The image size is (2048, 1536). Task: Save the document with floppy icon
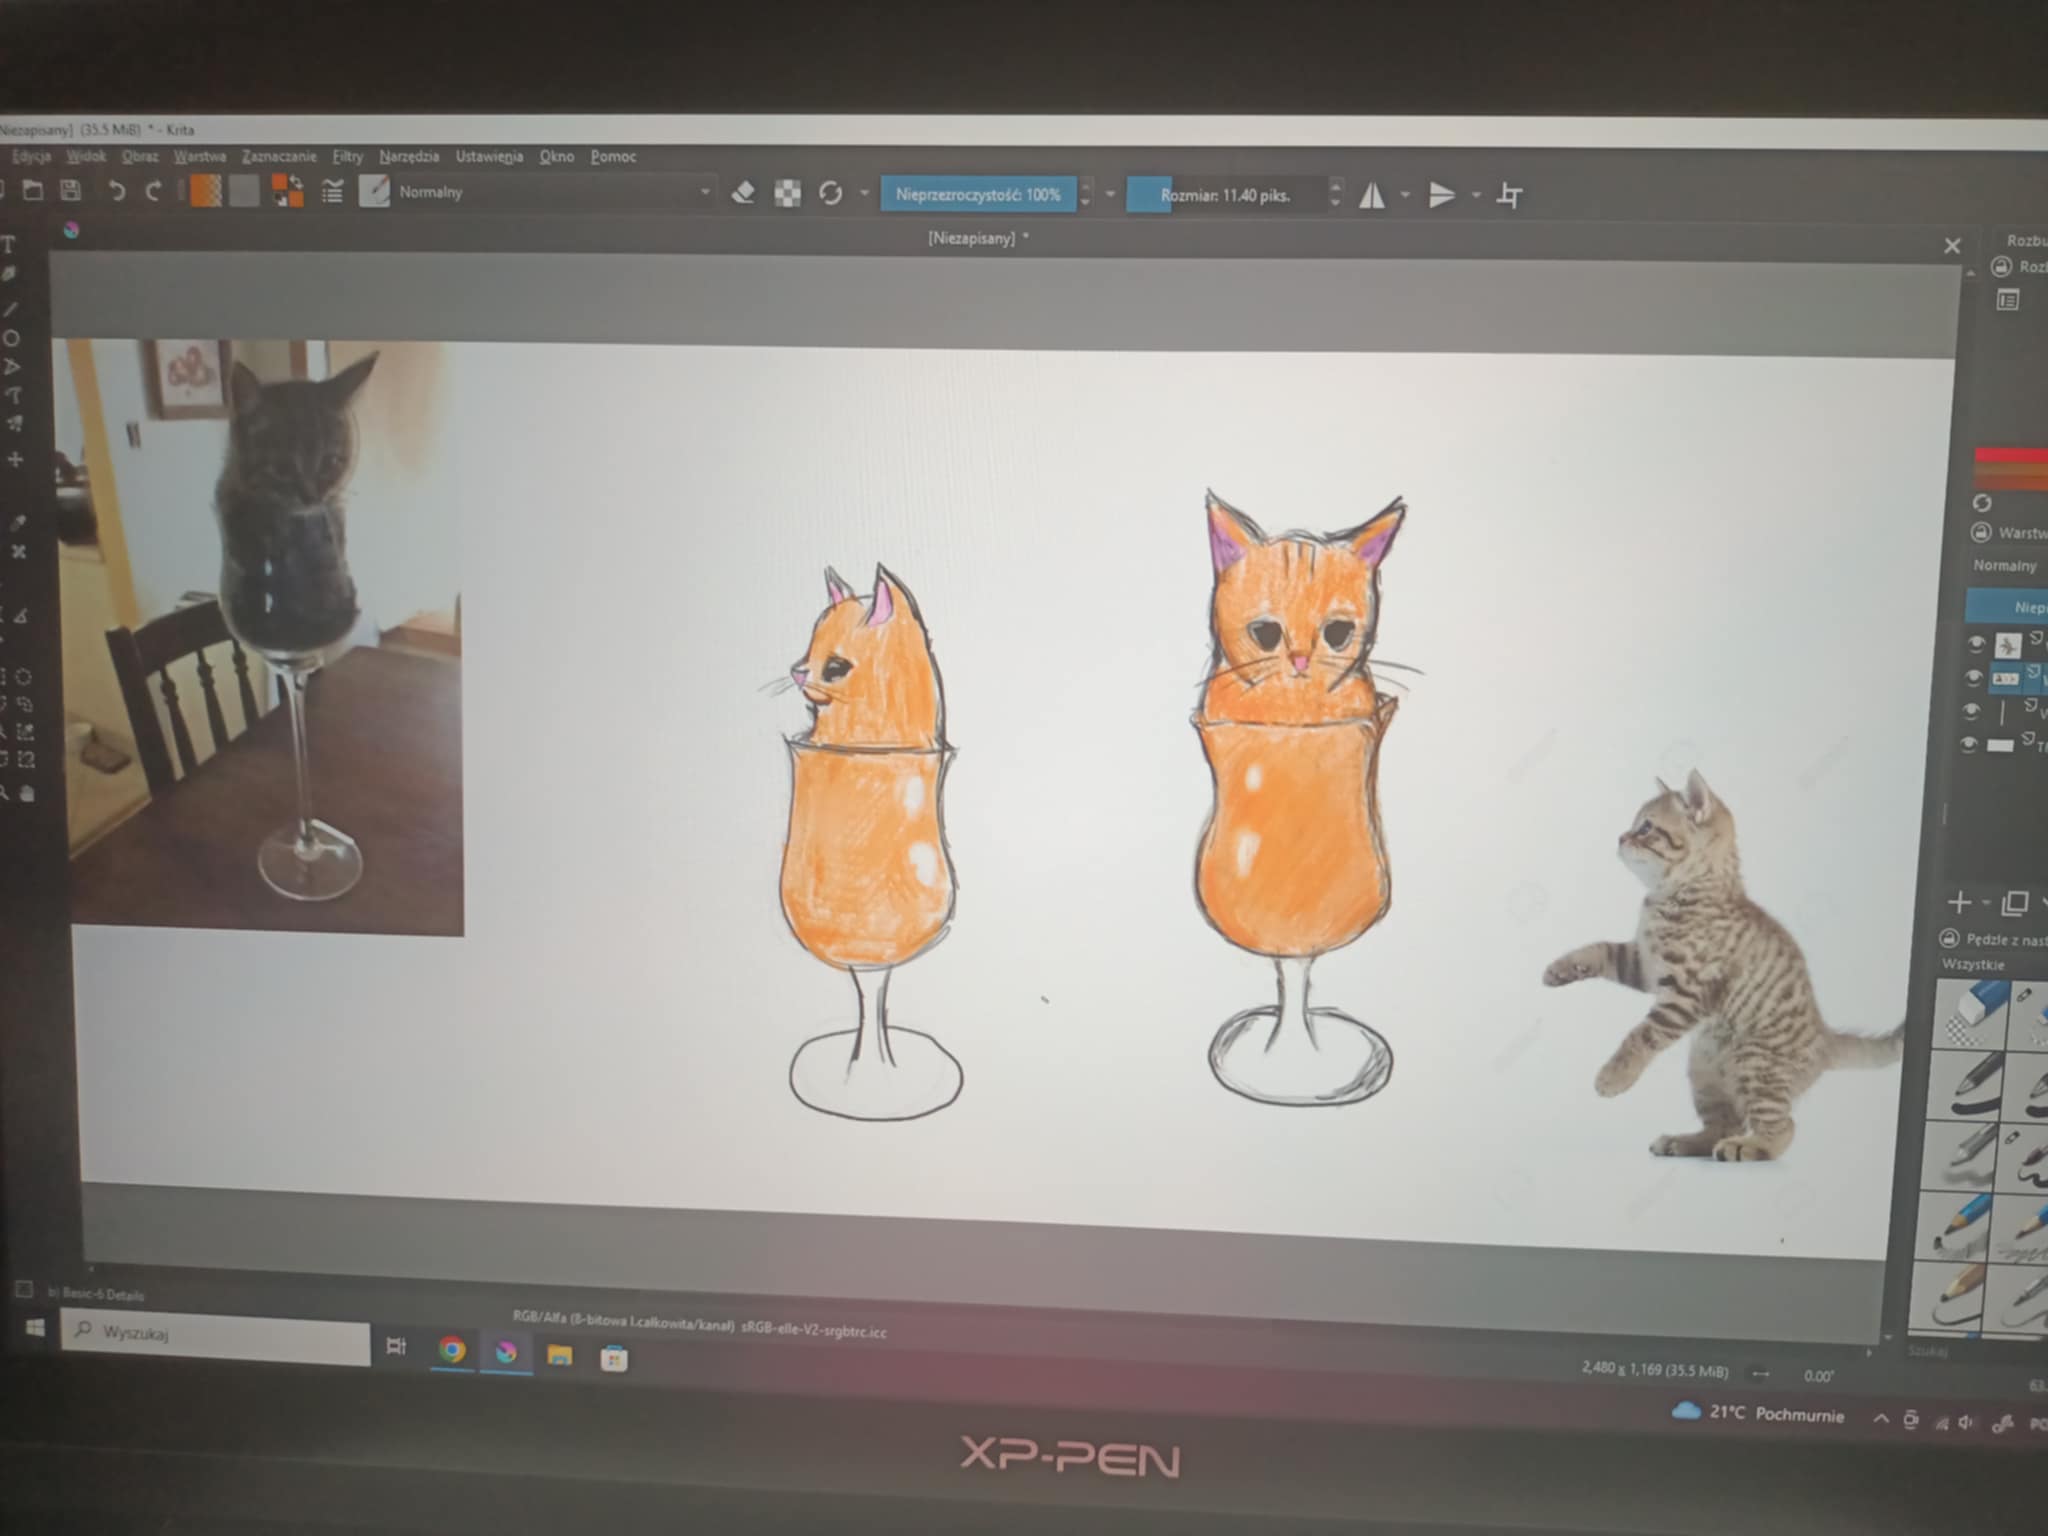click(x=70, y=190)
